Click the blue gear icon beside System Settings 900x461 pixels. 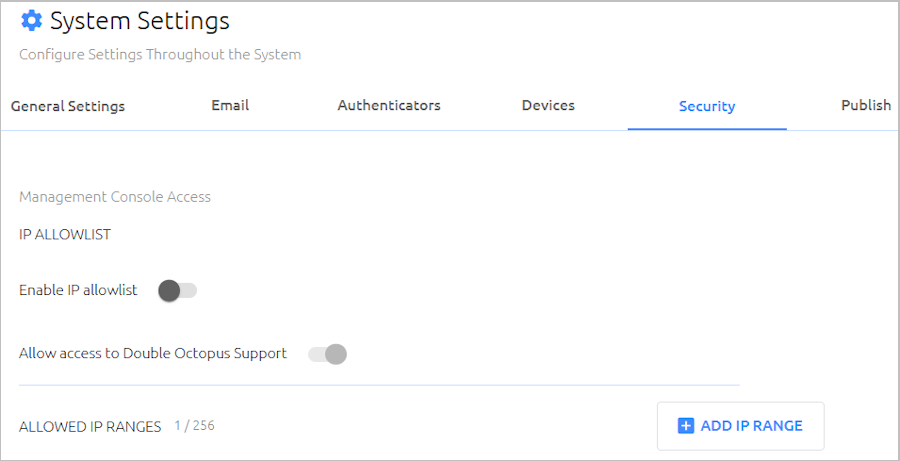coord(31,21)
